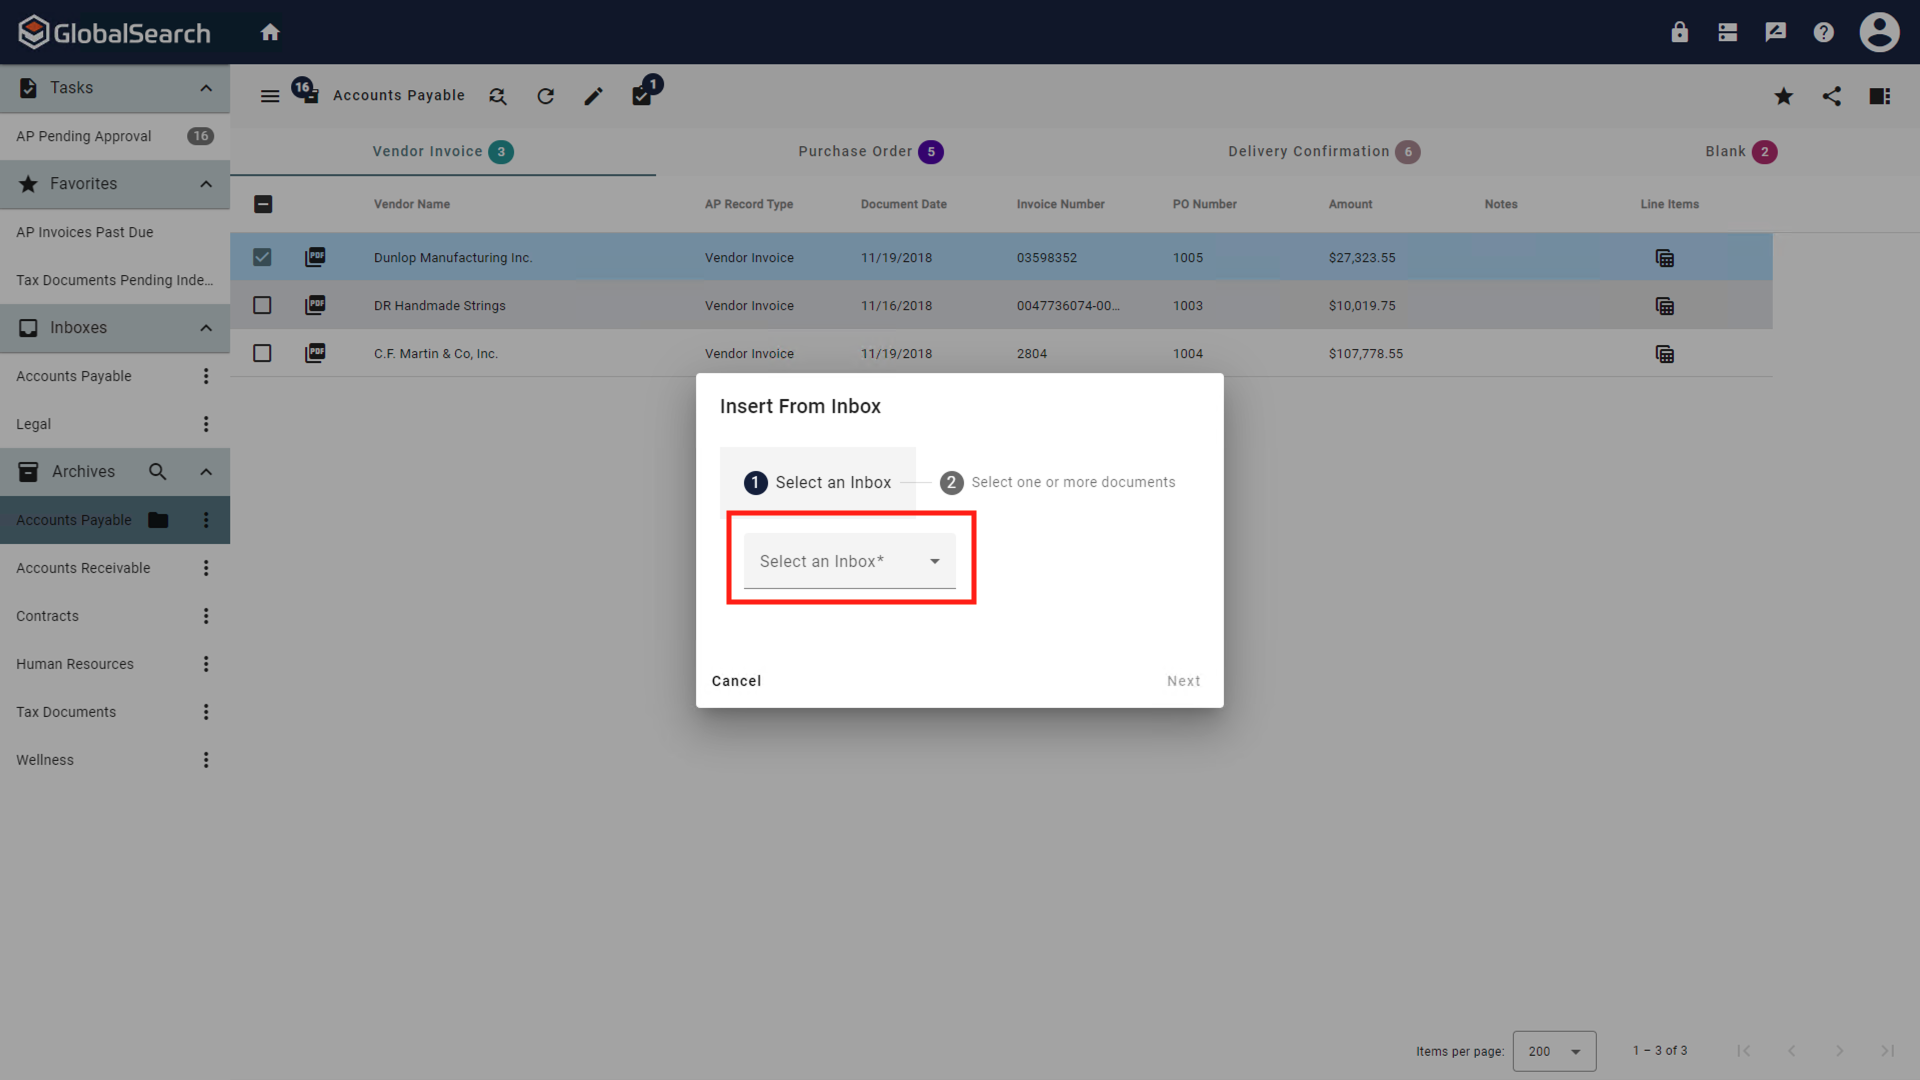The image size is (1920, 1080).
Task: Open AP Pending Approval task
Action: 115,136
